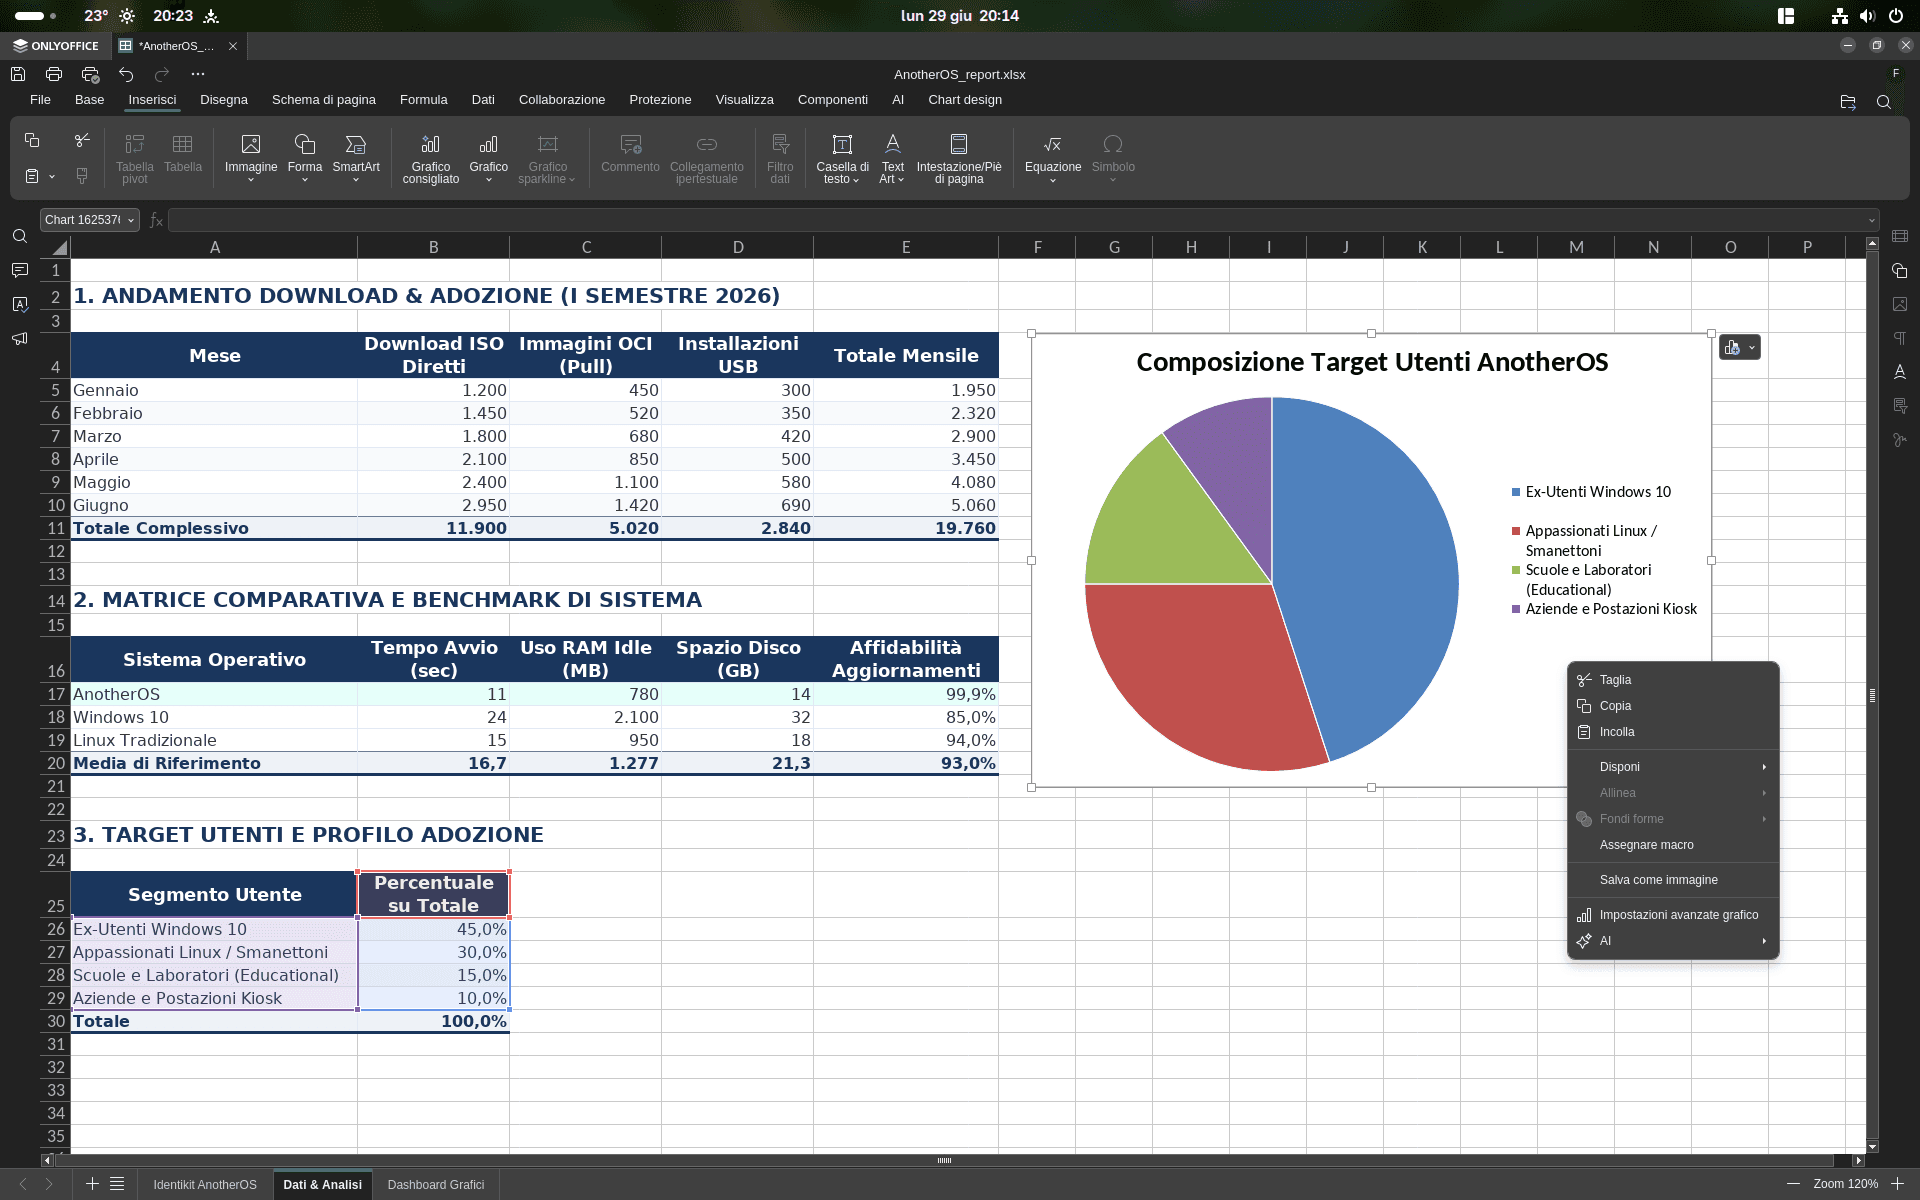Screen dimensions: 1920x1200
Task: Open the feedback megaphone icon in the left sidebar
Action: (x=20, y=339)
